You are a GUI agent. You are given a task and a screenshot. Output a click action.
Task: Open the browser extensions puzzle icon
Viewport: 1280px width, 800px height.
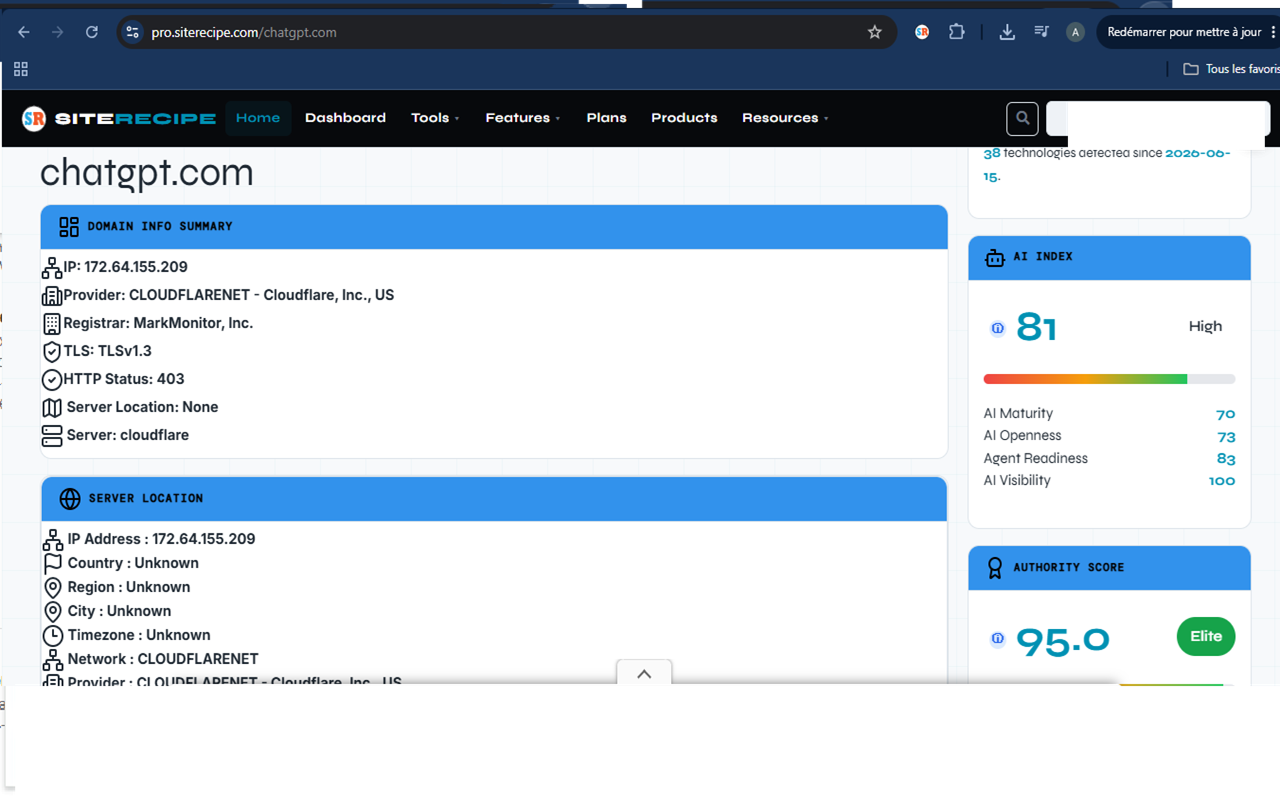pyautogui.click(x=957, y=32)
